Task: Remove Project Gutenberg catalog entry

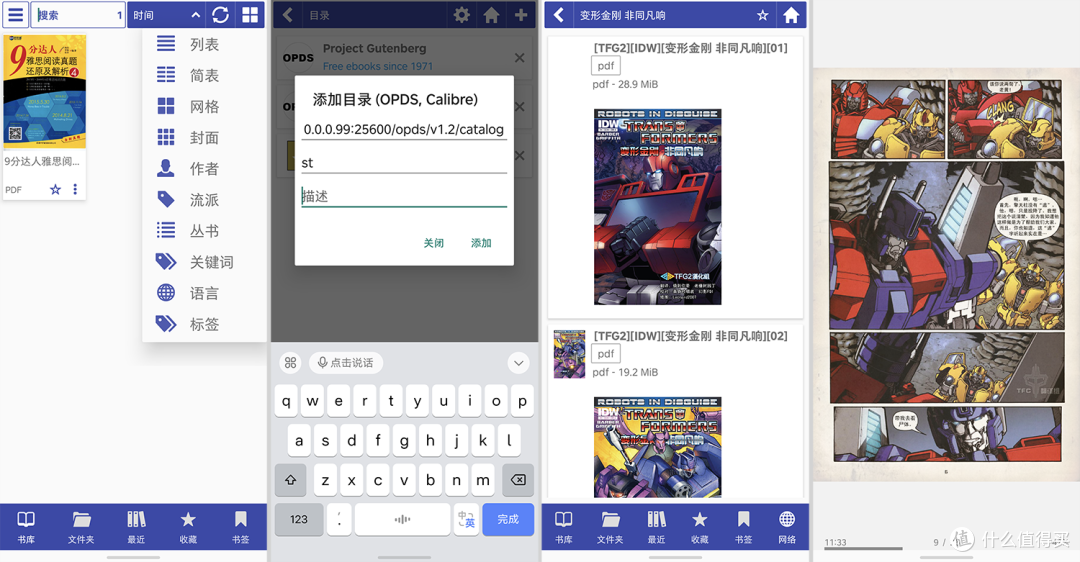Action: (519, 58)
